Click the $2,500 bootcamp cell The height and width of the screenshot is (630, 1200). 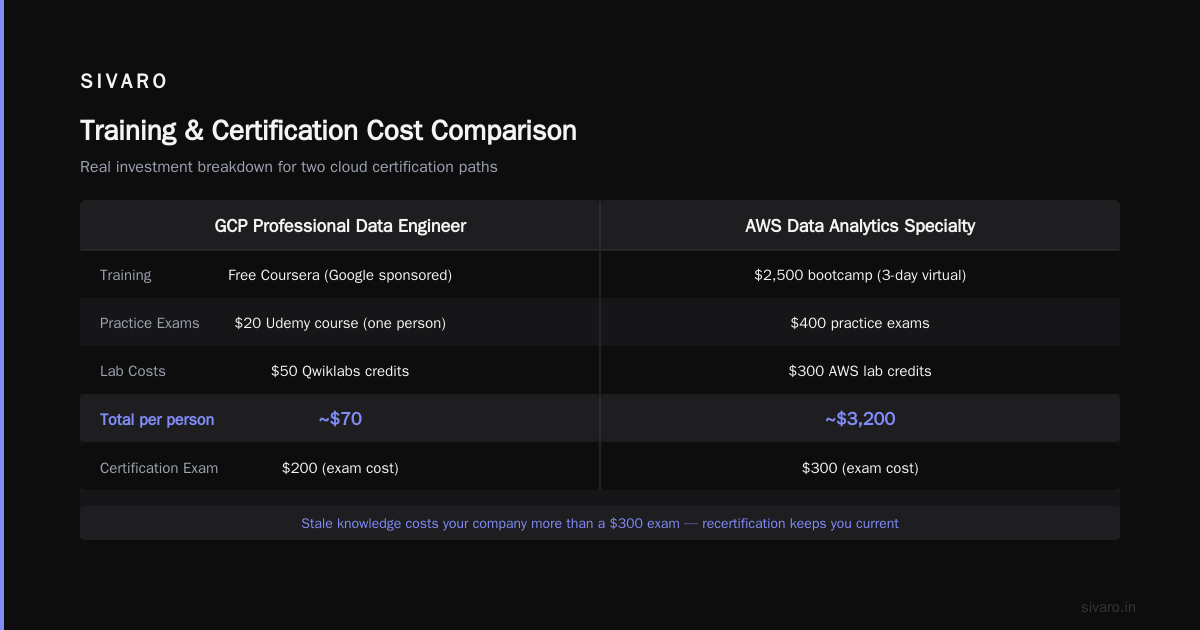(860, 275)
